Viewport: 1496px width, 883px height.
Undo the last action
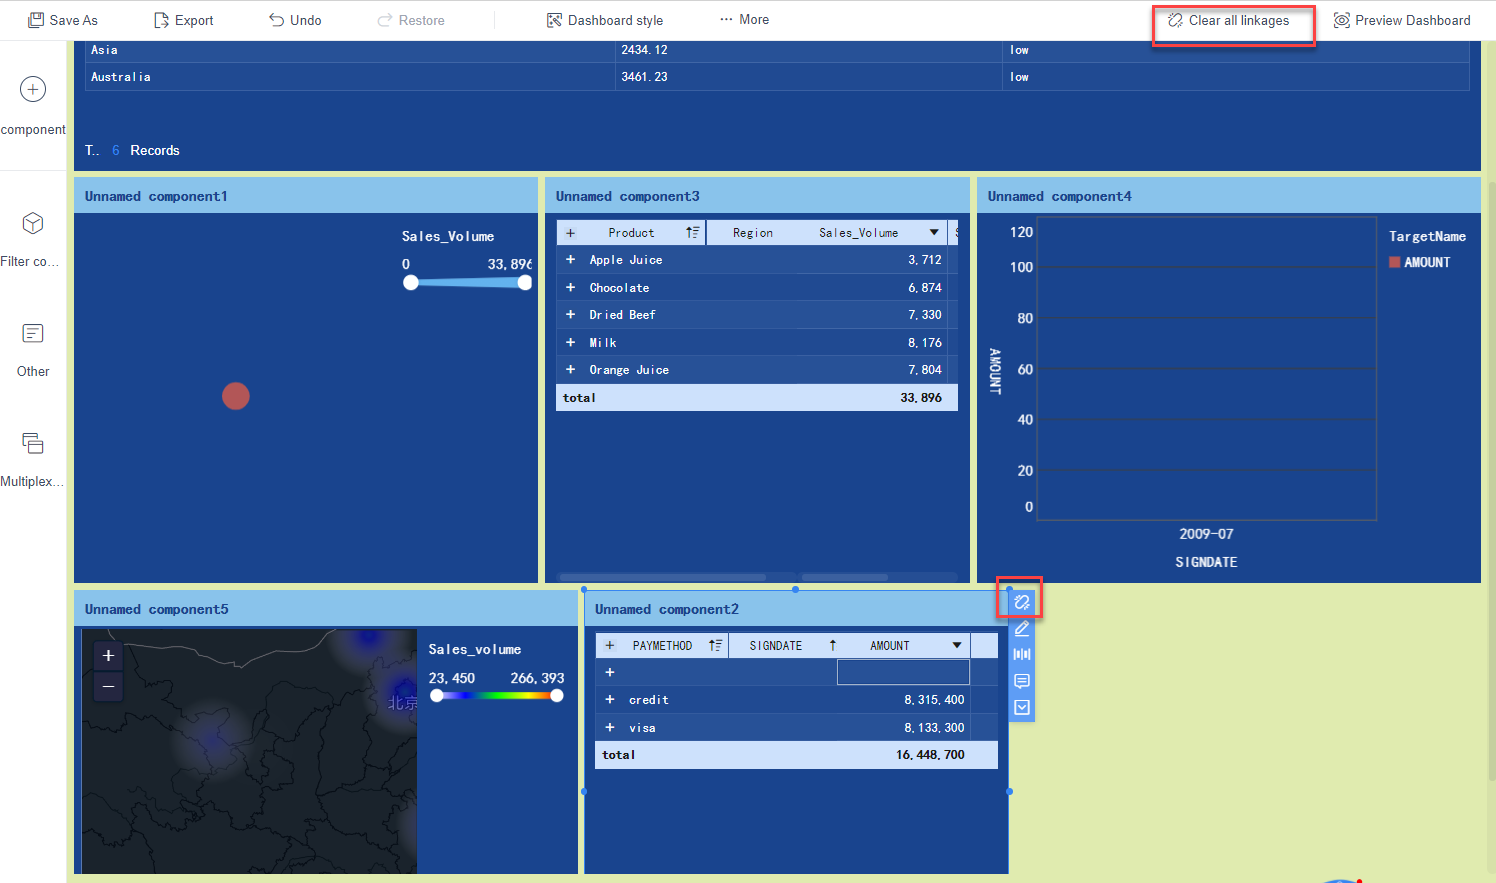(x=295, y=20)
